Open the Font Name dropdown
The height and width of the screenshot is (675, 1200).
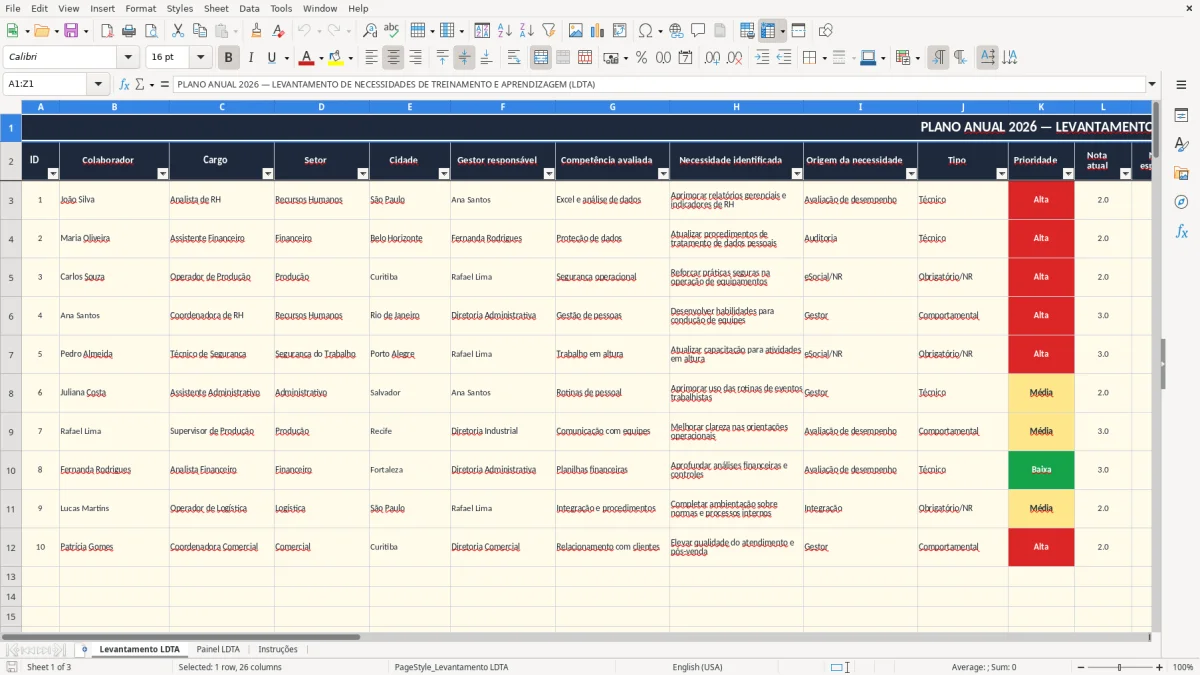(130, 58)
